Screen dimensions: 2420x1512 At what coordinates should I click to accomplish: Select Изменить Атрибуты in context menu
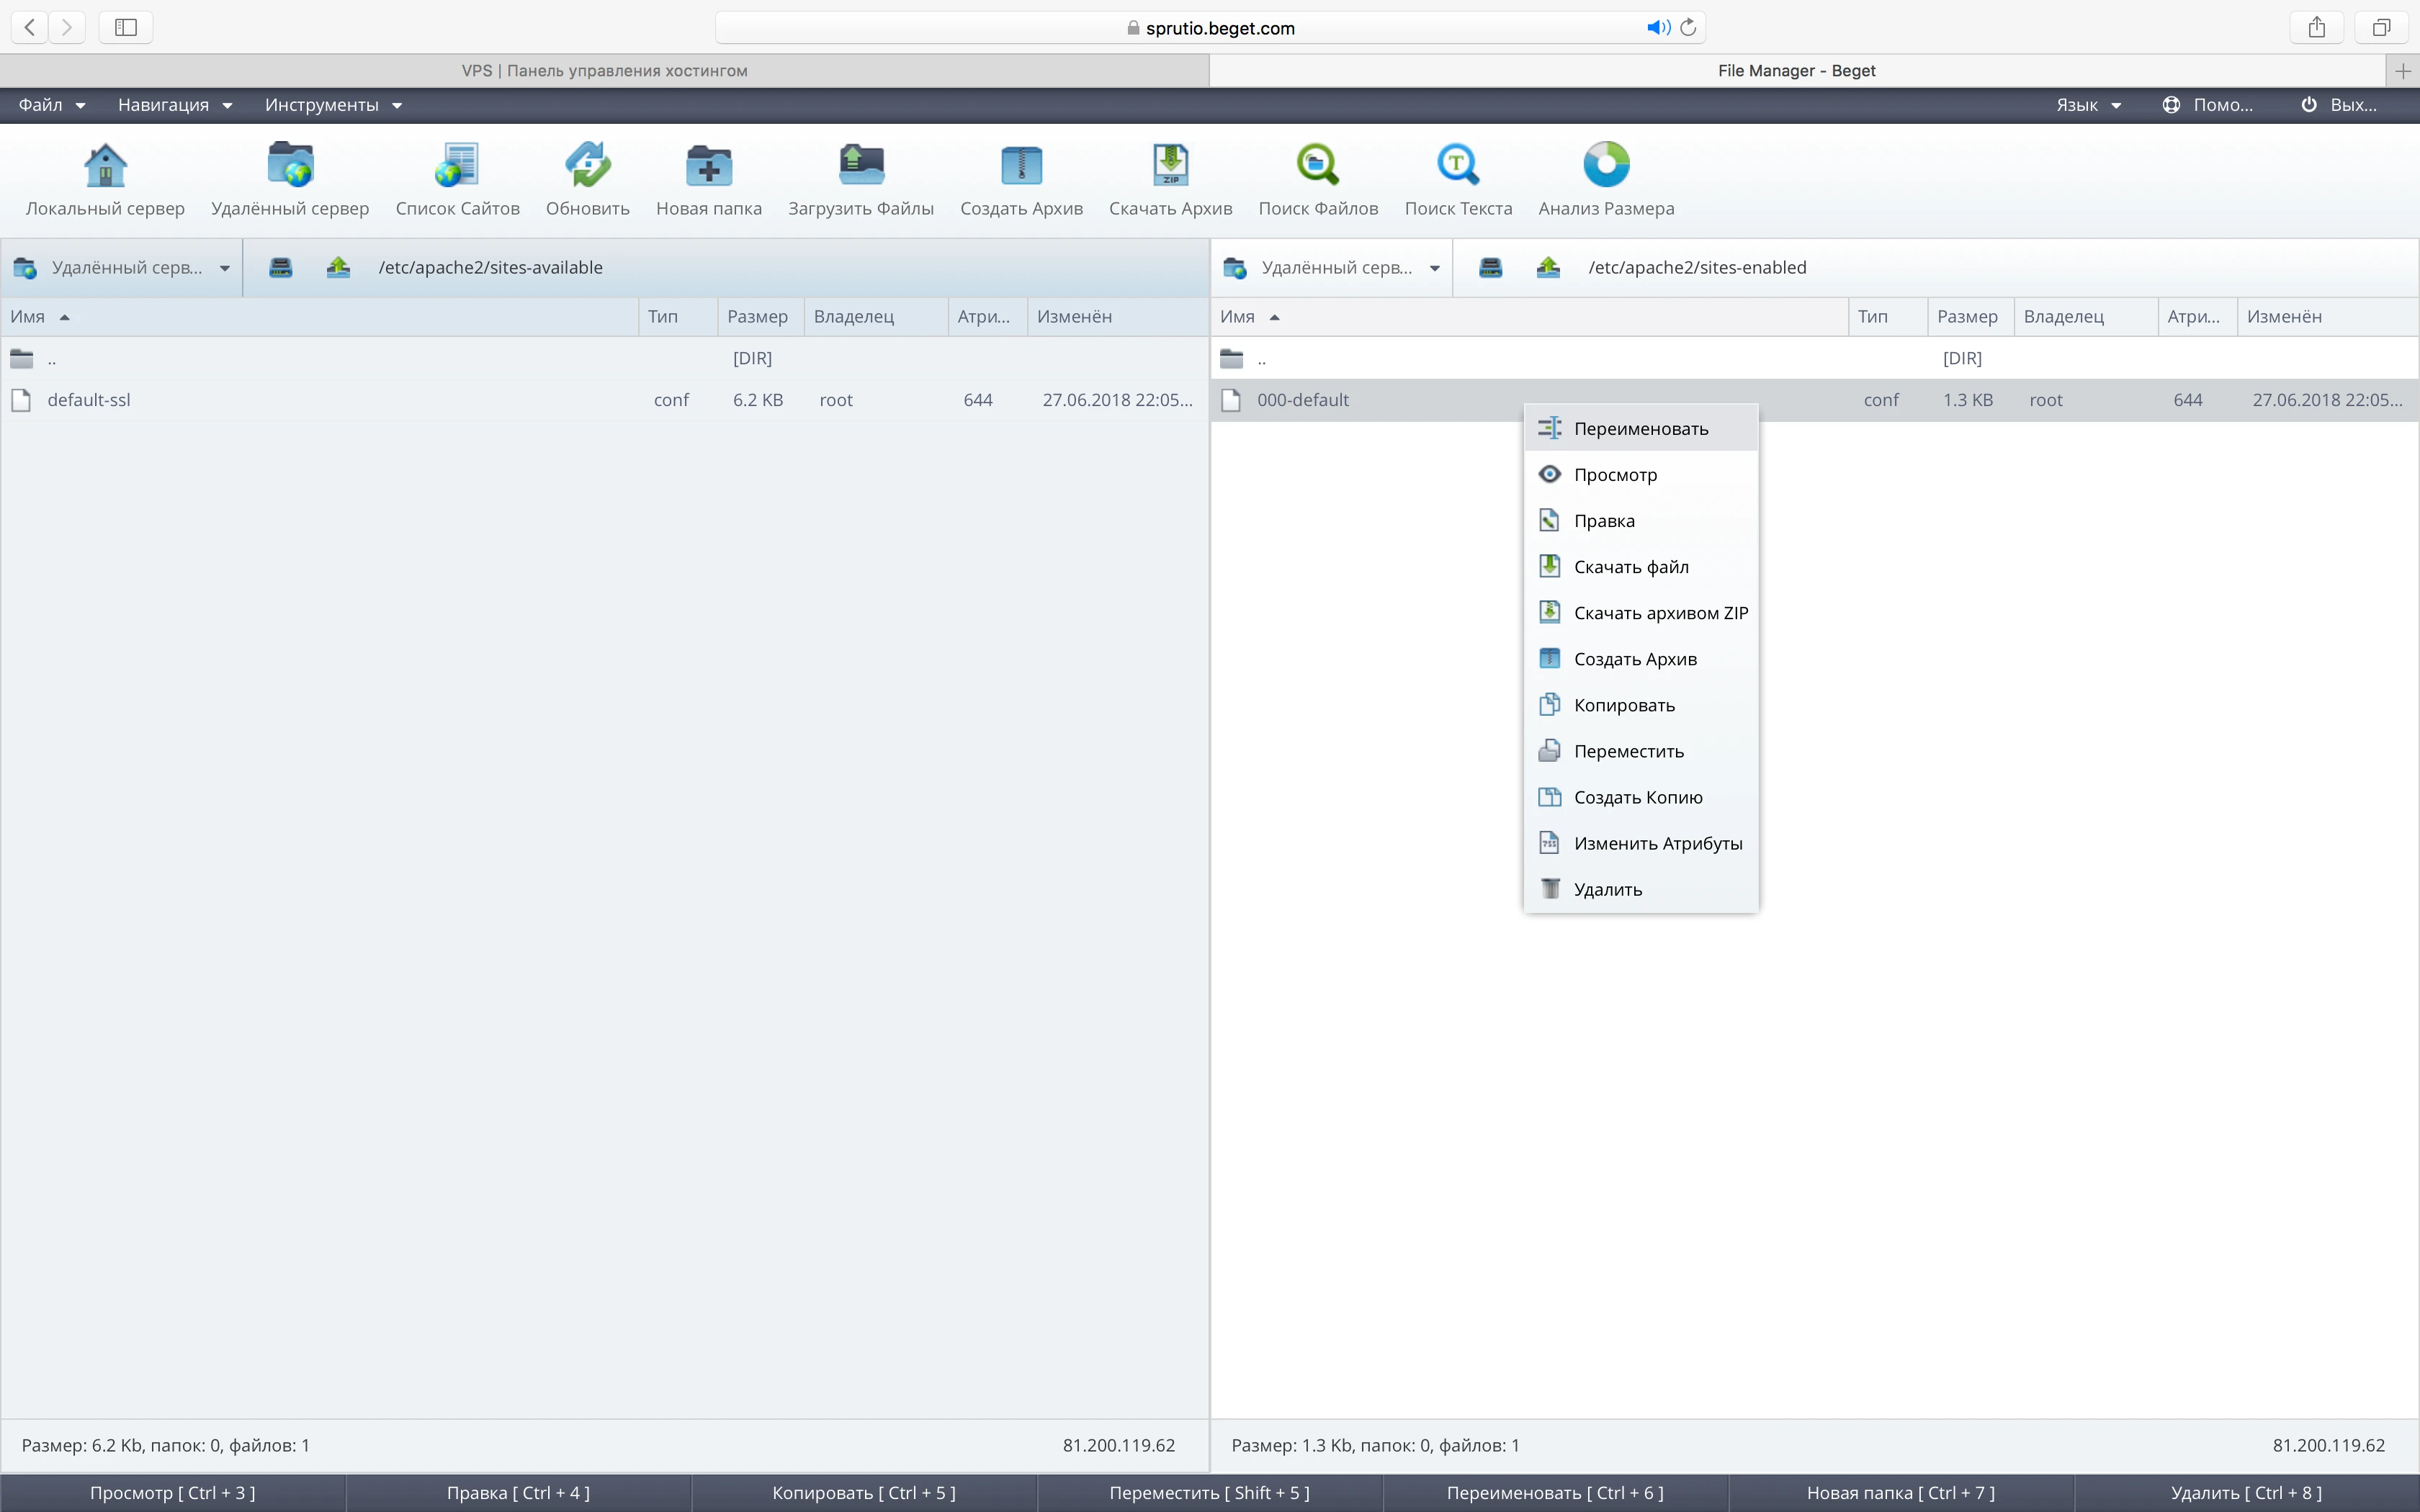coord(1657,843)
